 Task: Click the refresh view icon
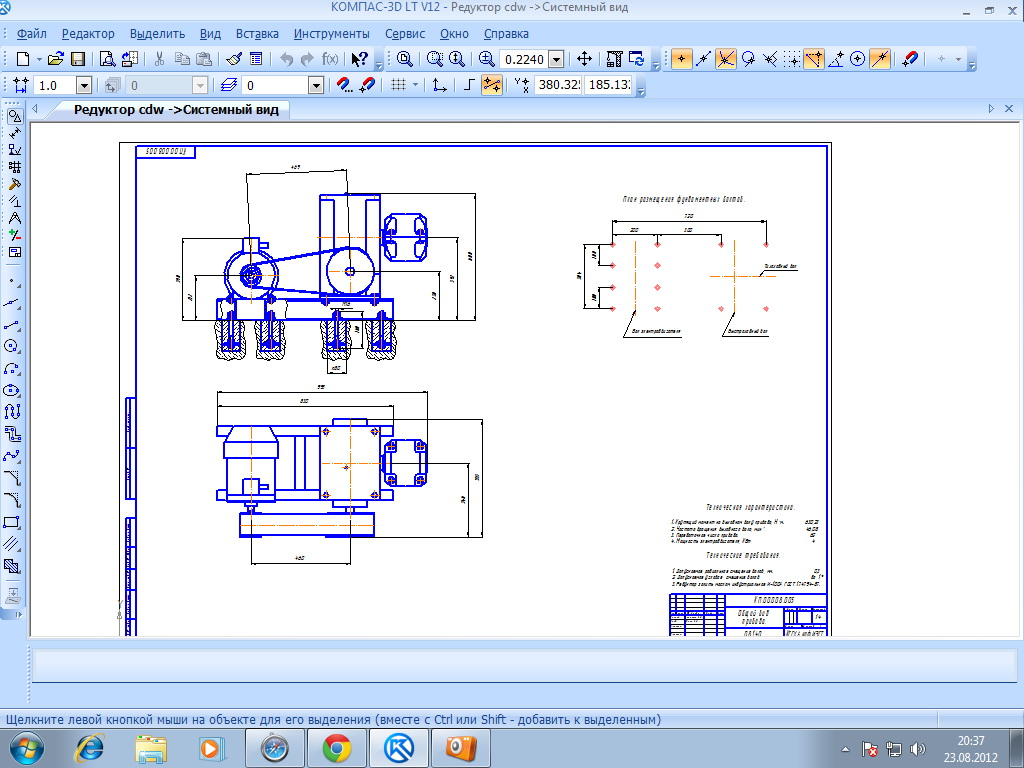click(x=637, y=59)
